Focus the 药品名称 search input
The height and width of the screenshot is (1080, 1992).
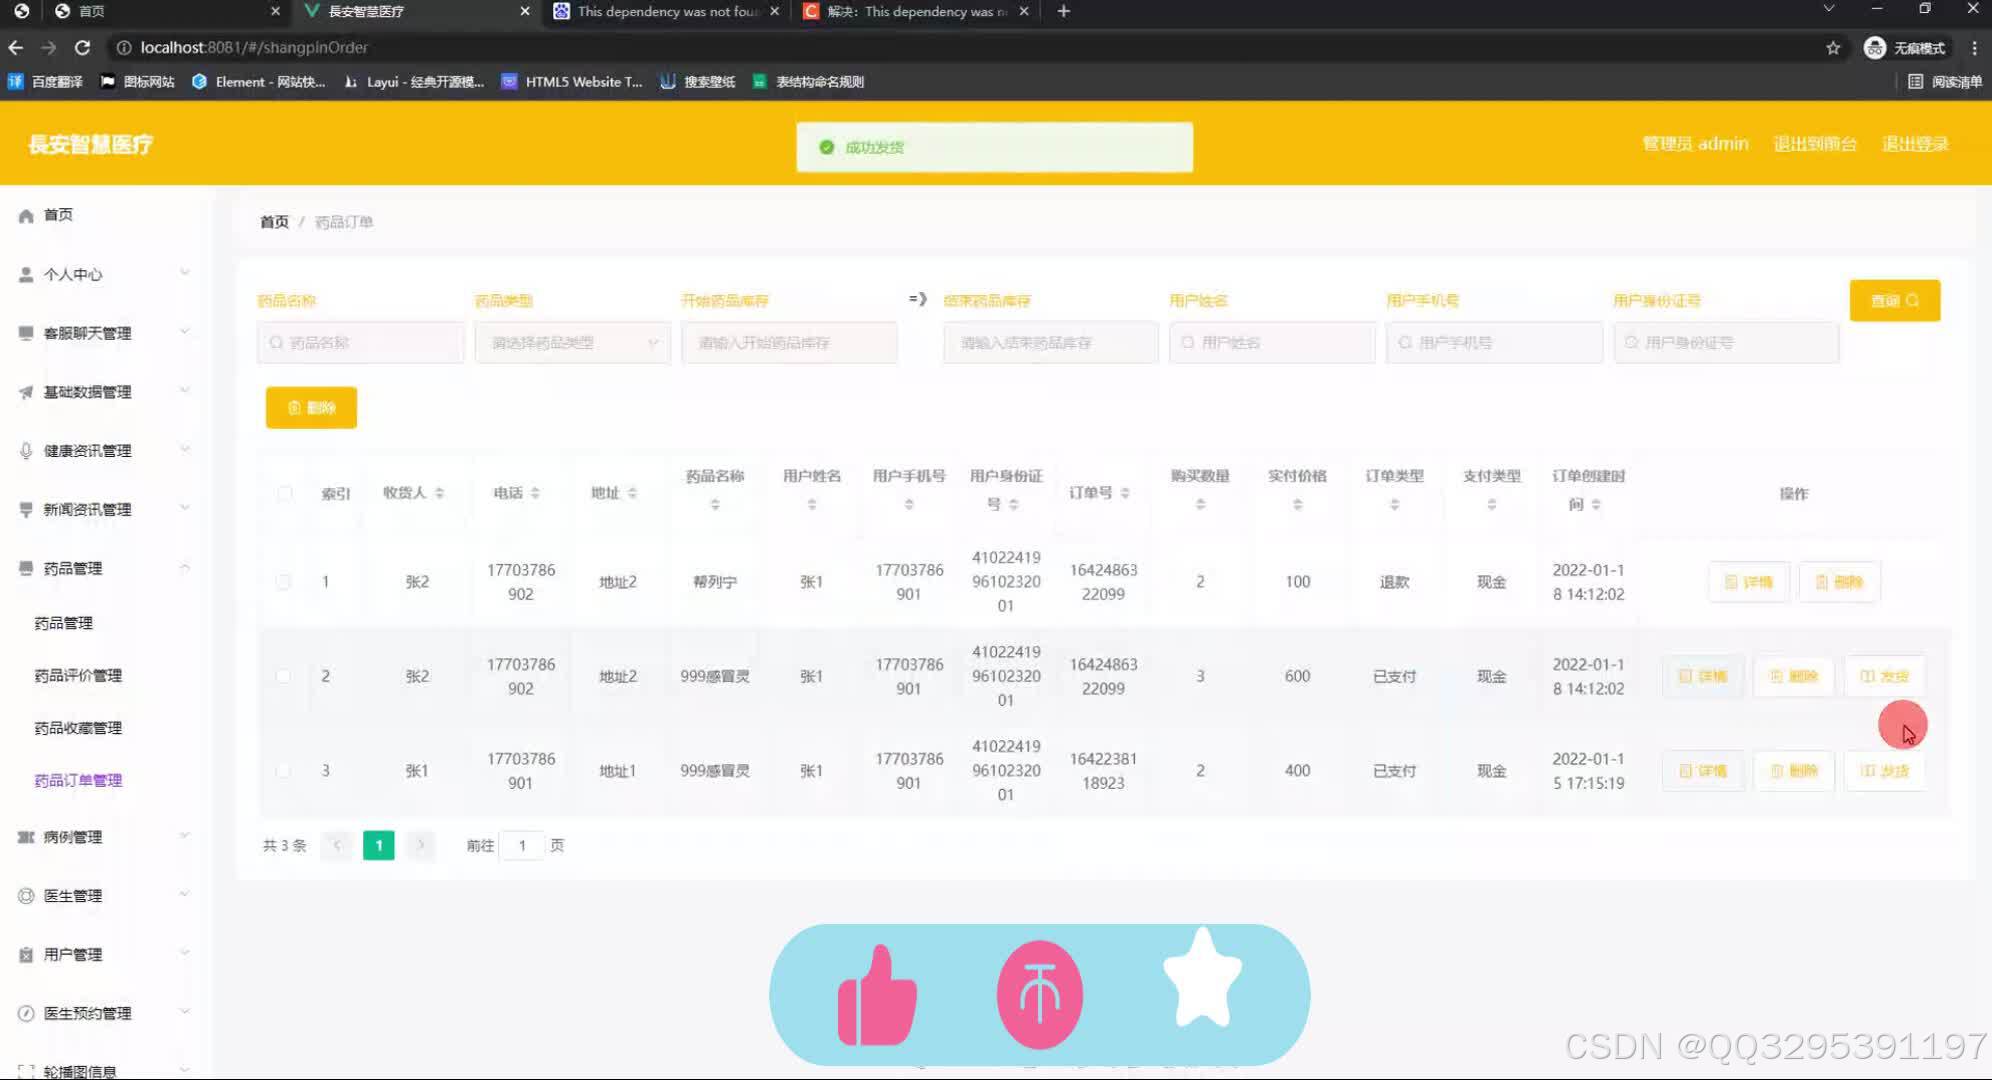coord(360,343)
